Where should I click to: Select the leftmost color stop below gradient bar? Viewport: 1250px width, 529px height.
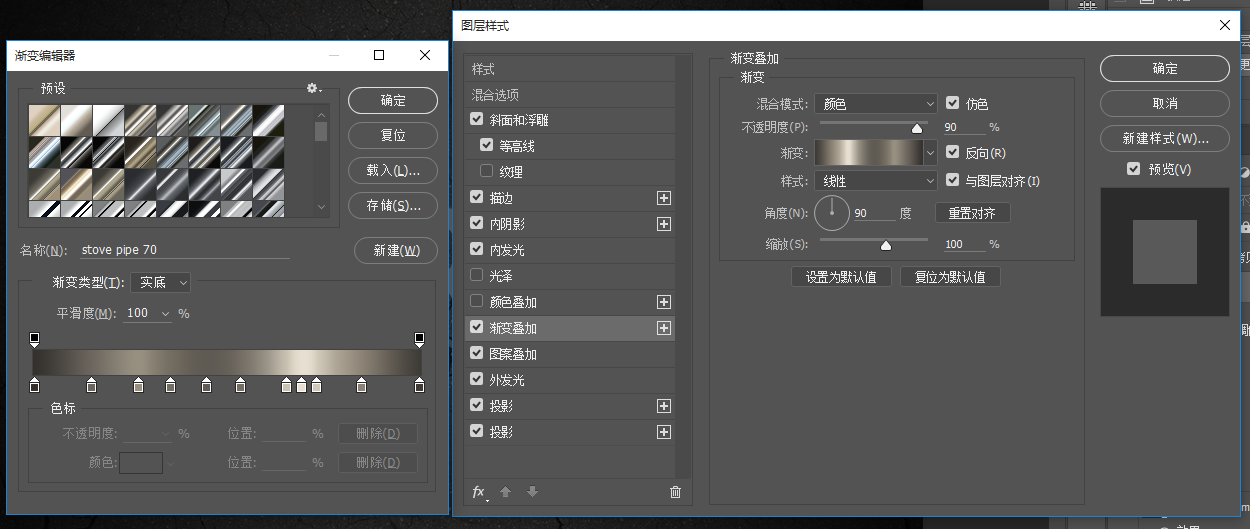point(34,385)
